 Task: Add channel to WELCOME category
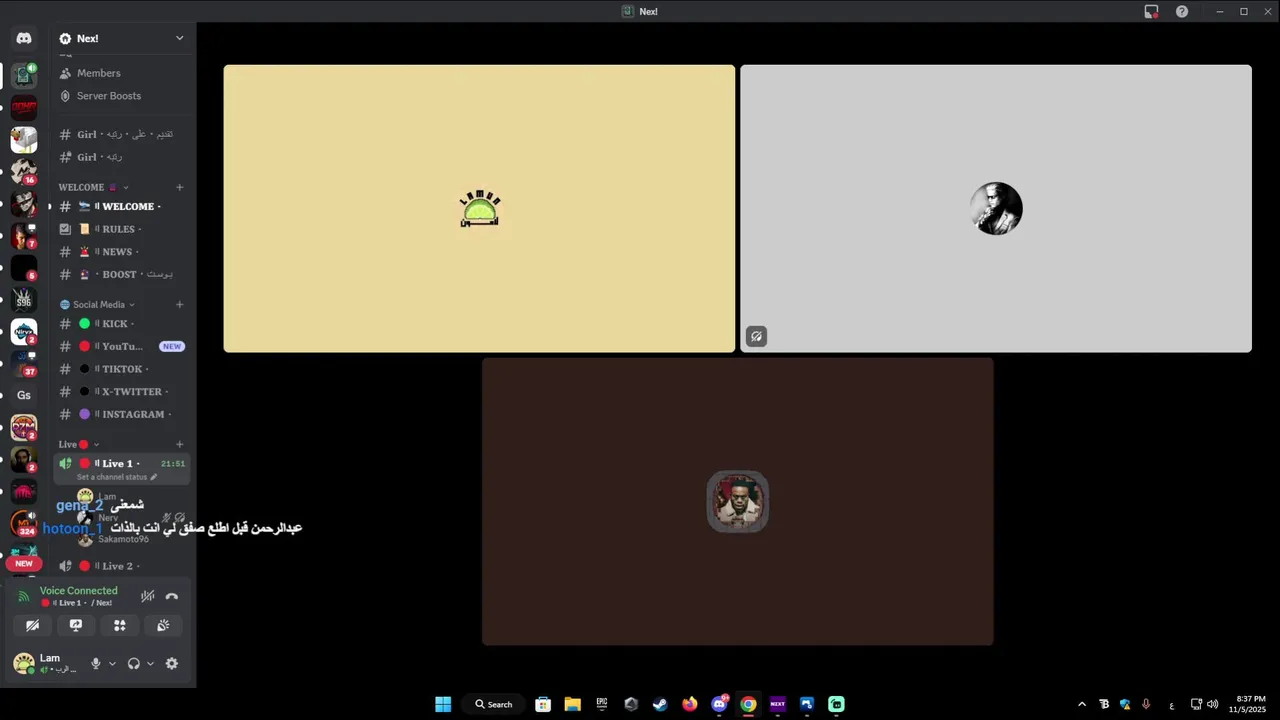click(180, 187)
